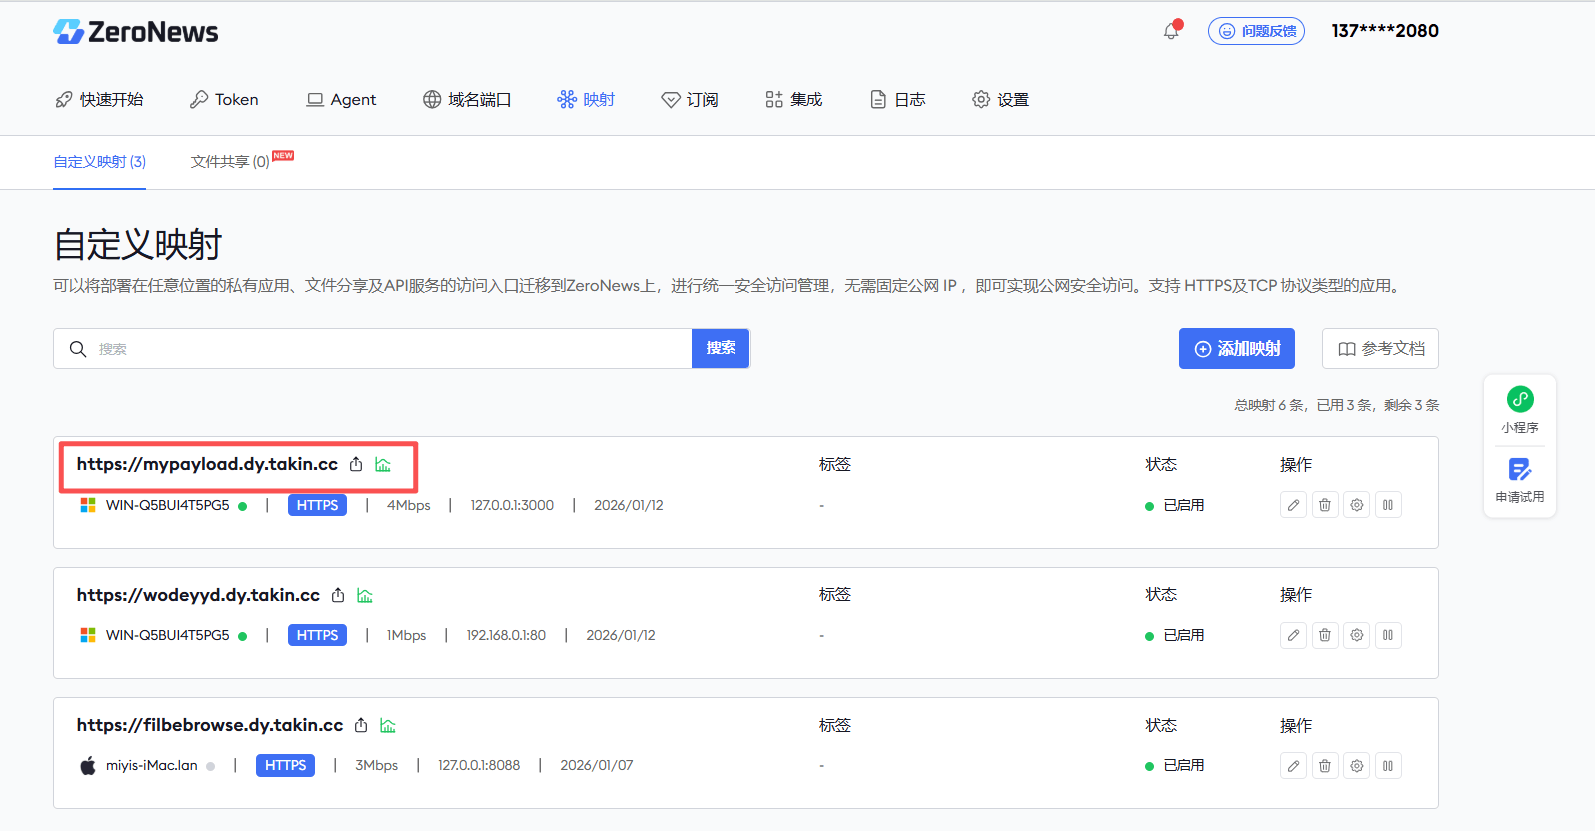1595x831 pixels.
Task: Edit the wodeyyd.dy.takin.cc mapping
Action: pyautogui.click(x=1293, y=635)
